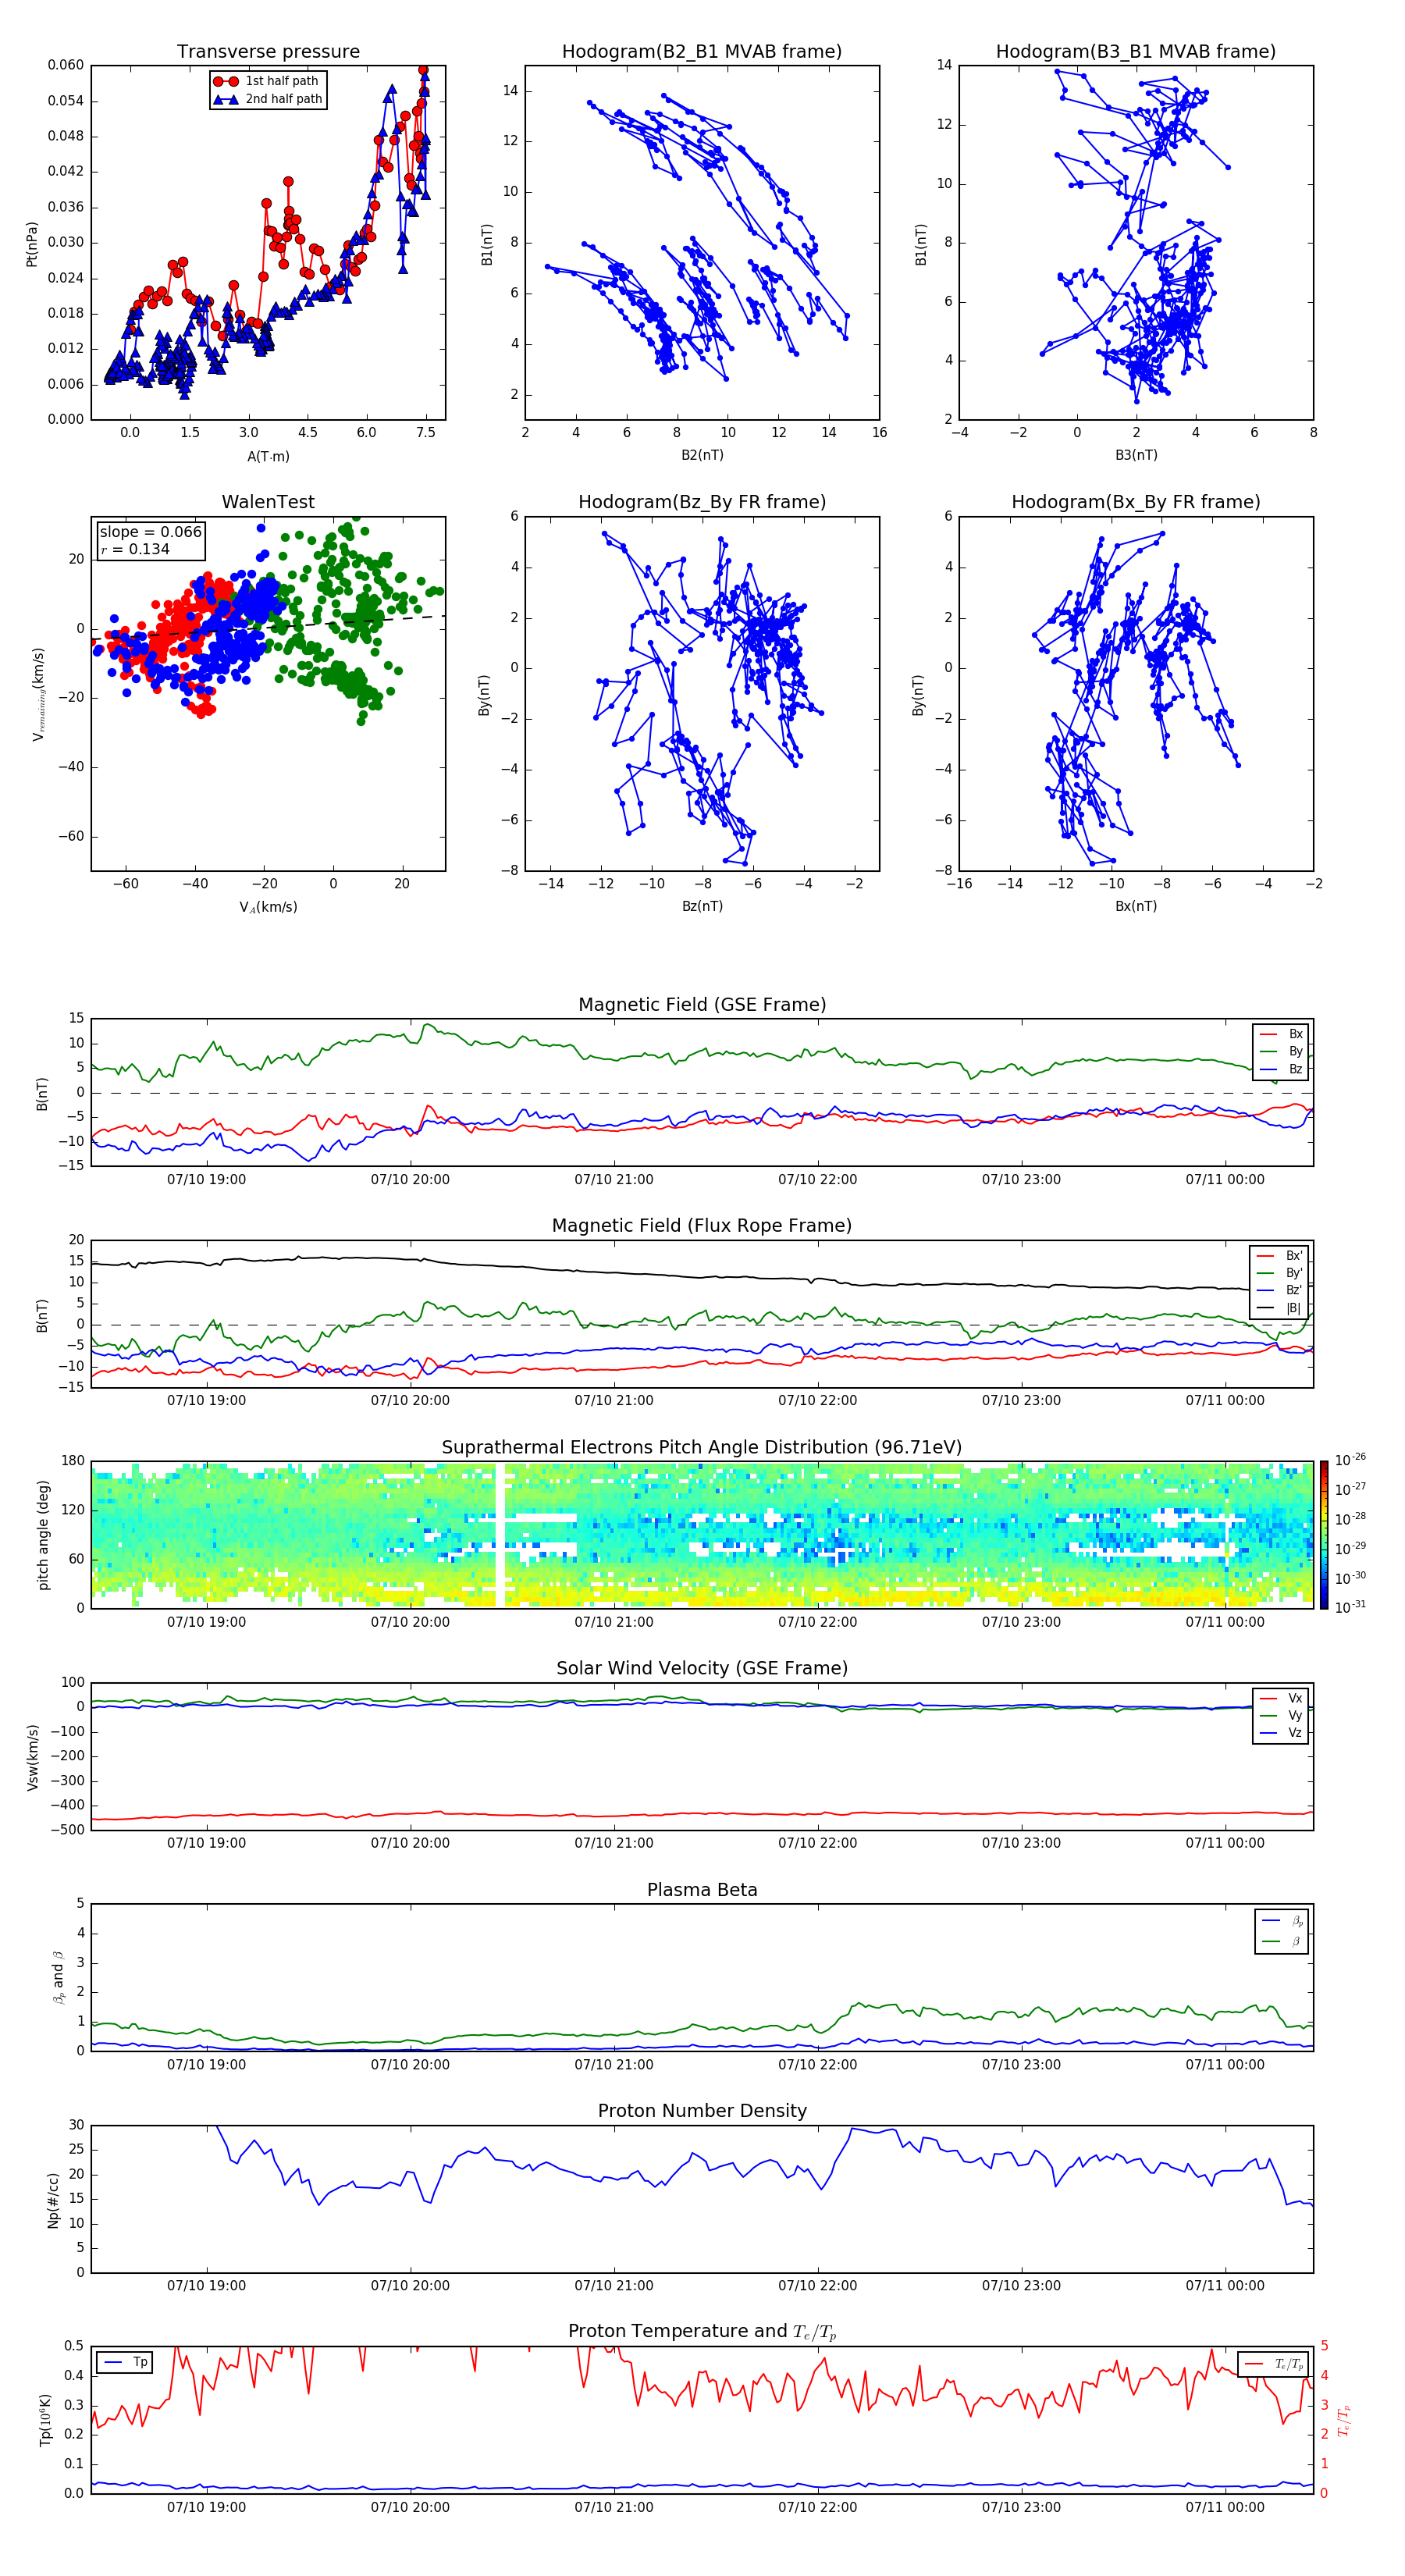Select the By legend entry in GSE field panel
1405x2576 pixels.
click(1281, 1051)
